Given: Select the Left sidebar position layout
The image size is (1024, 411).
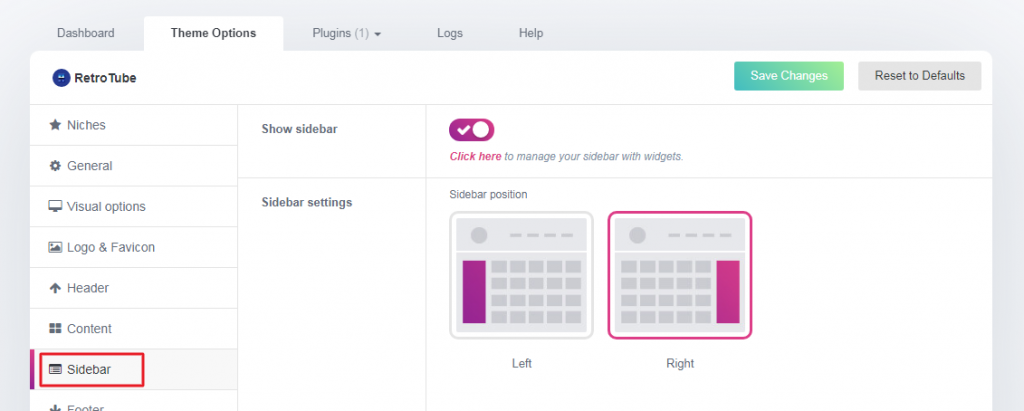Looking at the screenshot, I should click(521, 275).
